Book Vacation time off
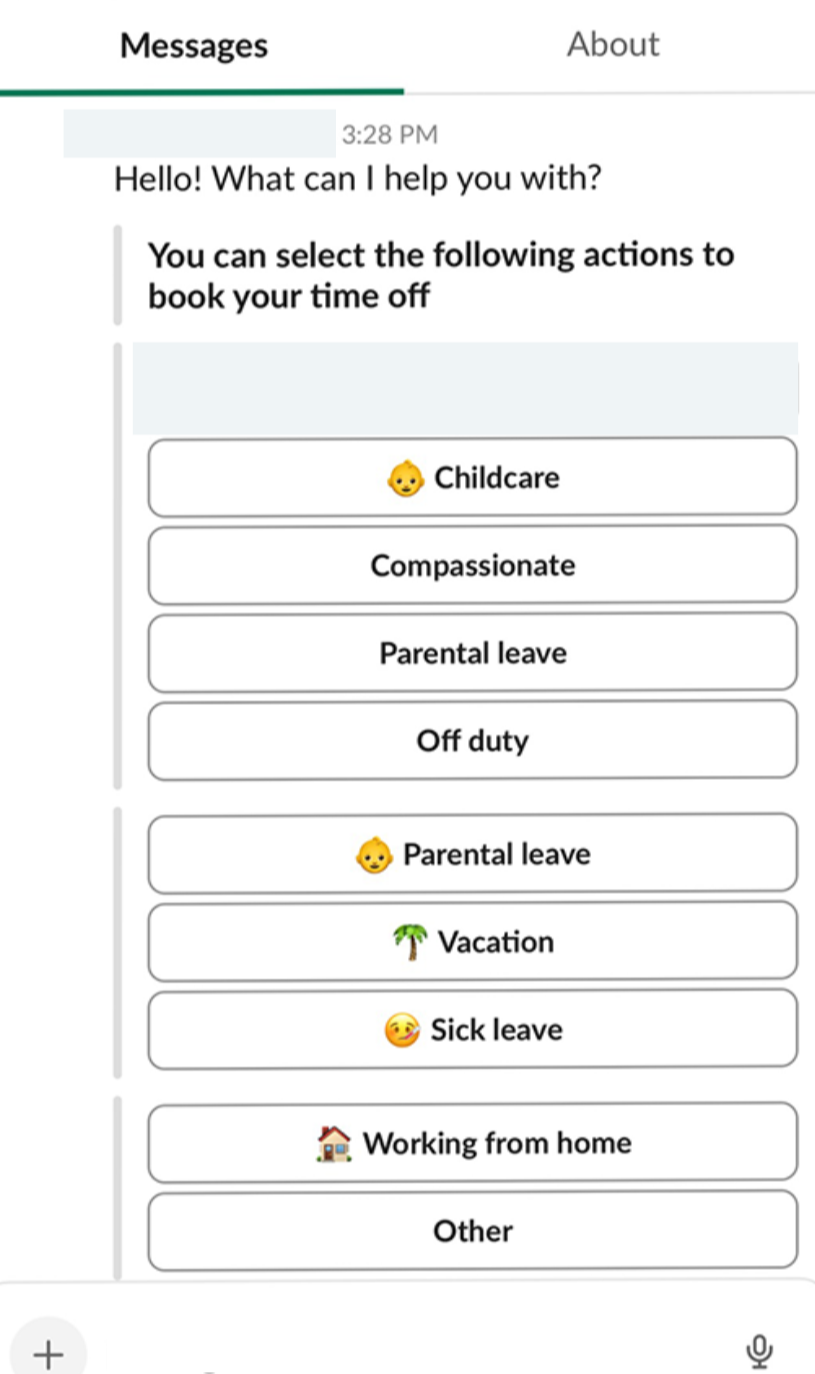 [473, 942]
